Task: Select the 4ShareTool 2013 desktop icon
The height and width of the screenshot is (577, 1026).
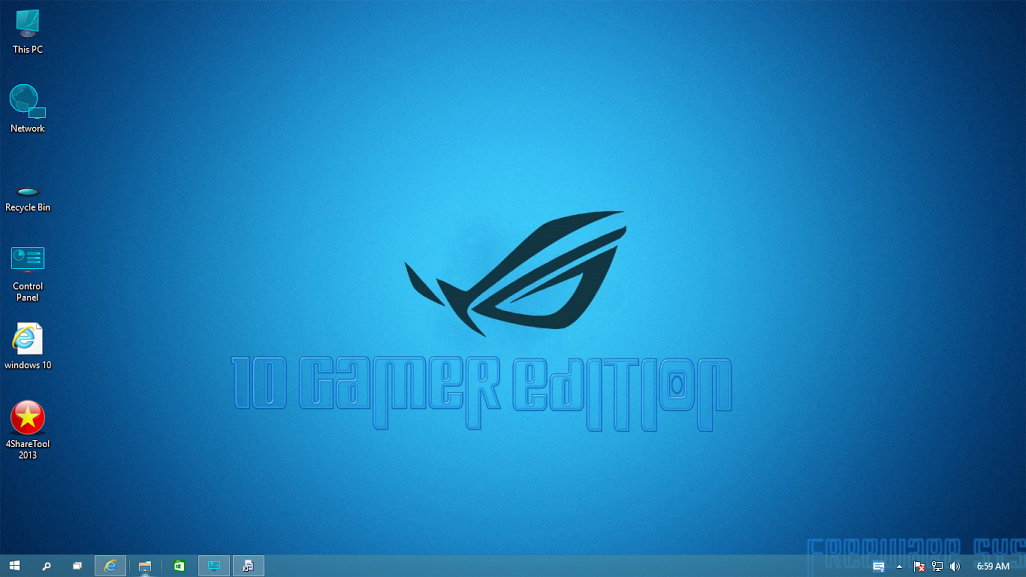Action: 27,430
